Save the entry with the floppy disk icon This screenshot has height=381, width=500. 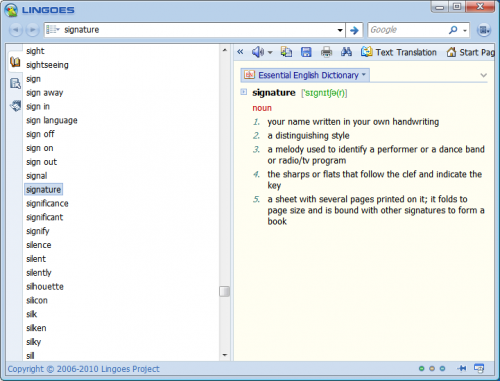pyautogui.click(x=306, y=52)
